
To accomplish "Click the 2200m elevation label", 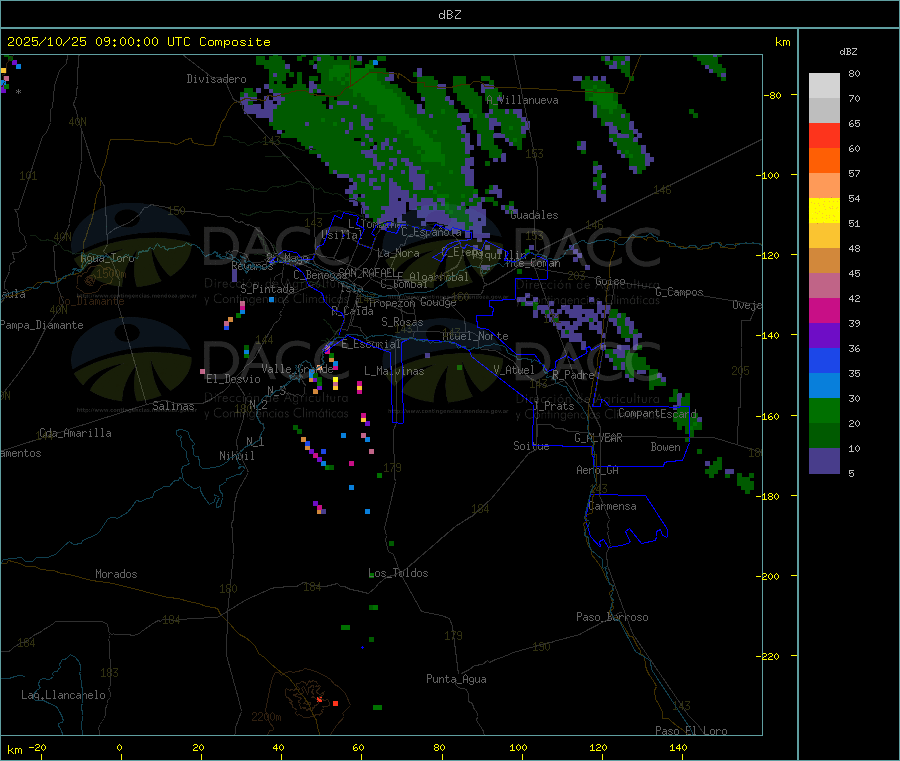I will [x=266, y=717].
